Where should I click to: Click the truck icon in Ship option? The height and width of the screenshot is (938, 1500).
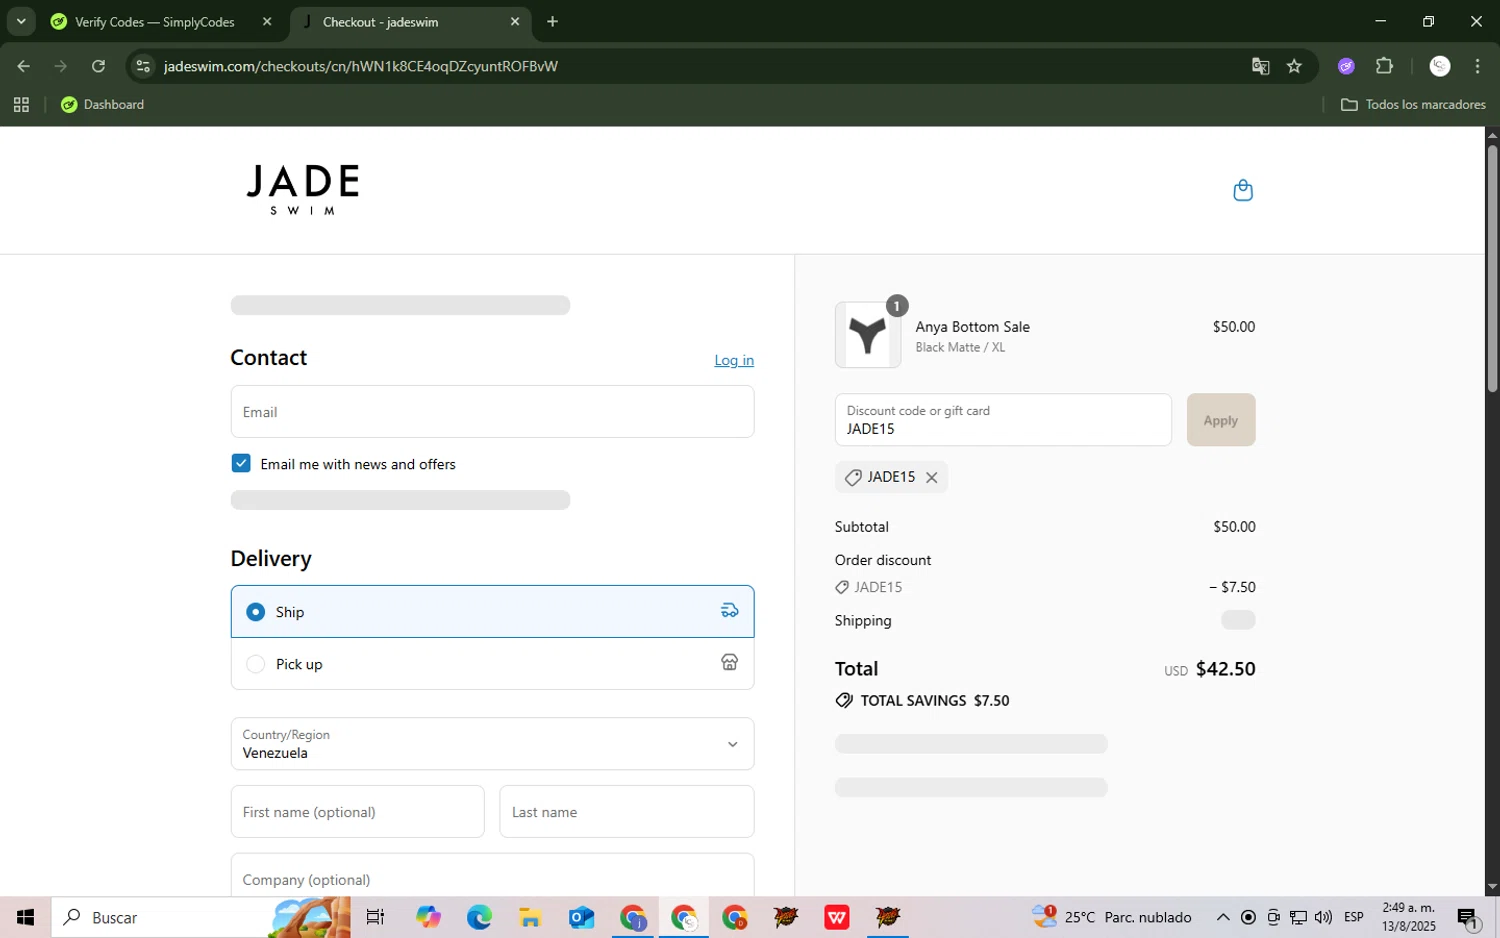click(730, 611)
